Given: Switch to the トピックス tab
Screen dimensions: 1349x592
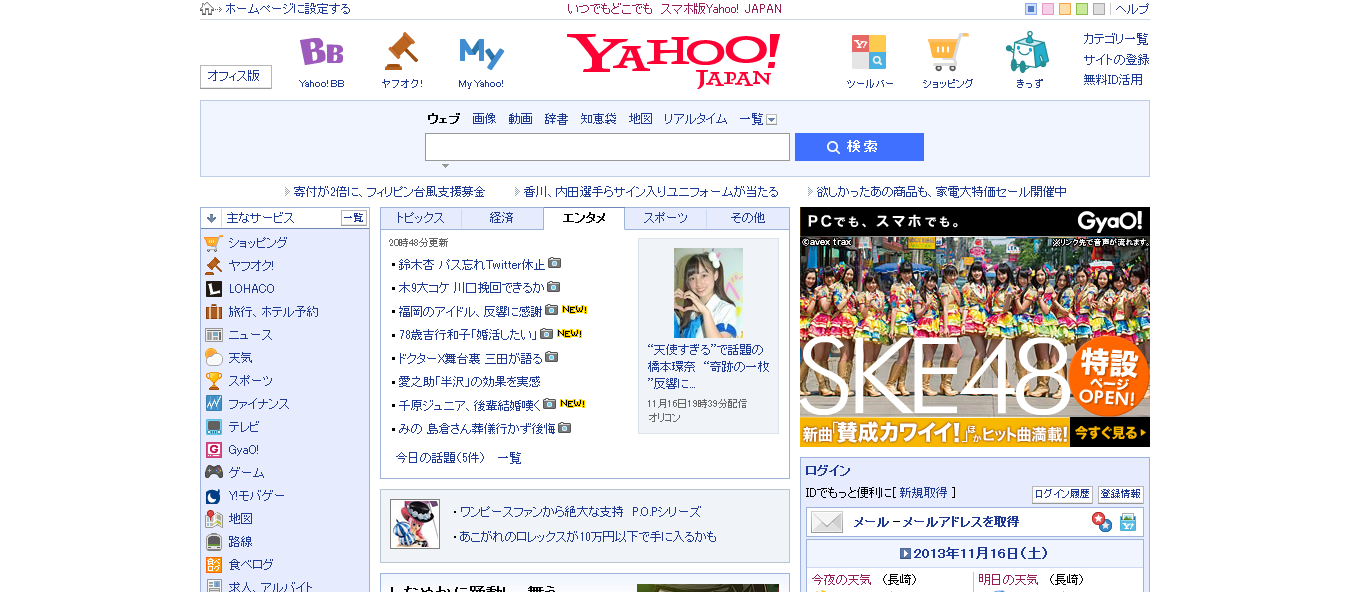Looking at the screenshot, I should 421,218.
